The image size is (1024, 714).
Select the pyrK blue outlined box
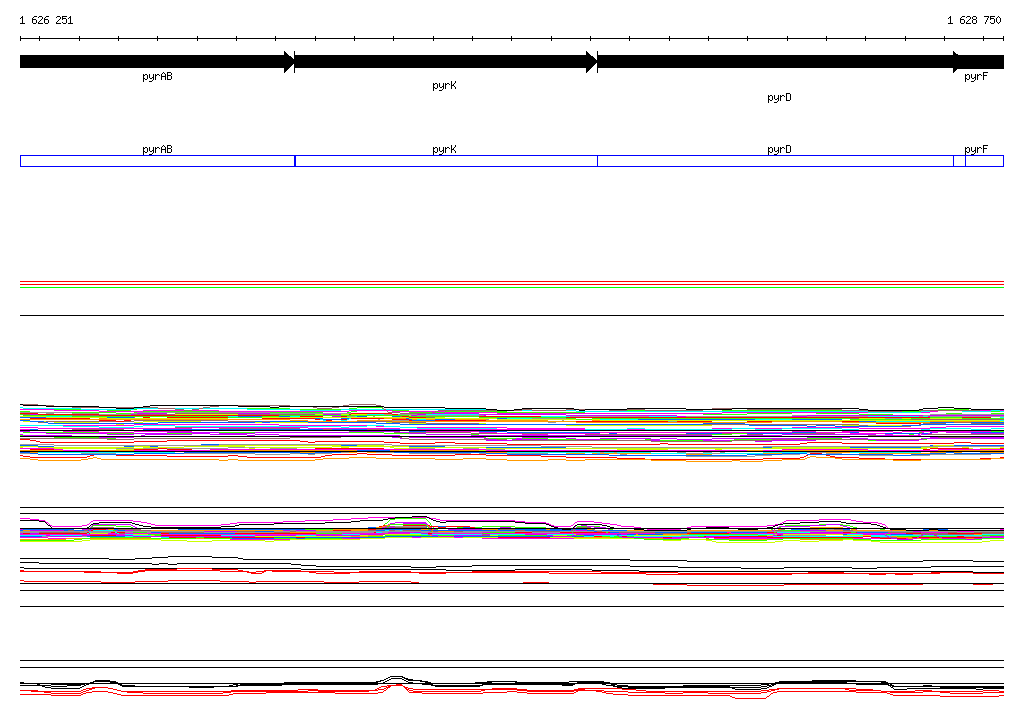point(446,161)
